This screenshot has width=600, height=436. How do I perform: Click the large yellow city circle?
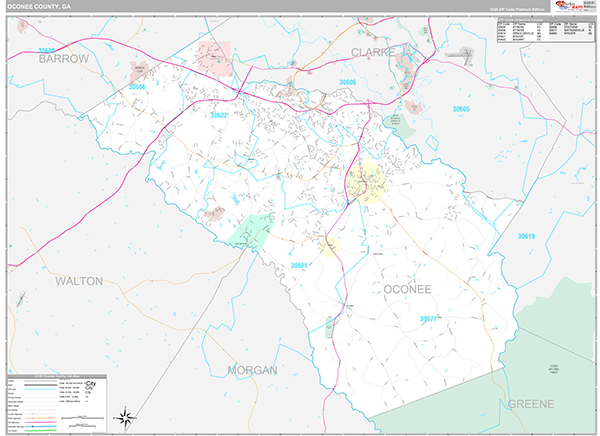[366, 183]
